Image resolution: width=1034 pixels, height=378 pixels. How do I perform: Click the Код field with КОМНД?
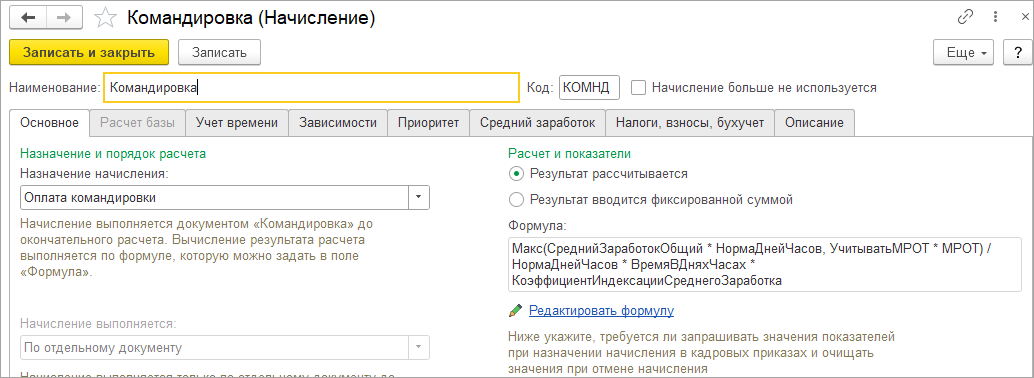[x=590, y=87]
